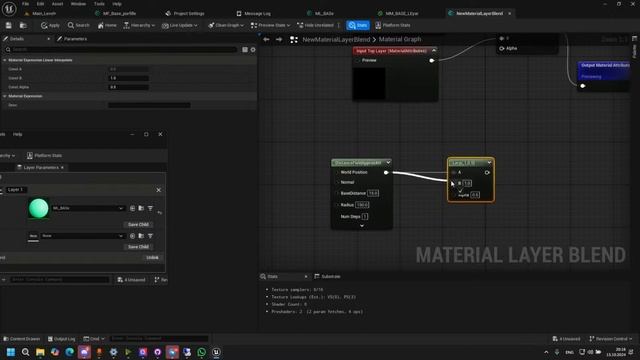Click Search in the material toolbar

click(x=78, y=25)
